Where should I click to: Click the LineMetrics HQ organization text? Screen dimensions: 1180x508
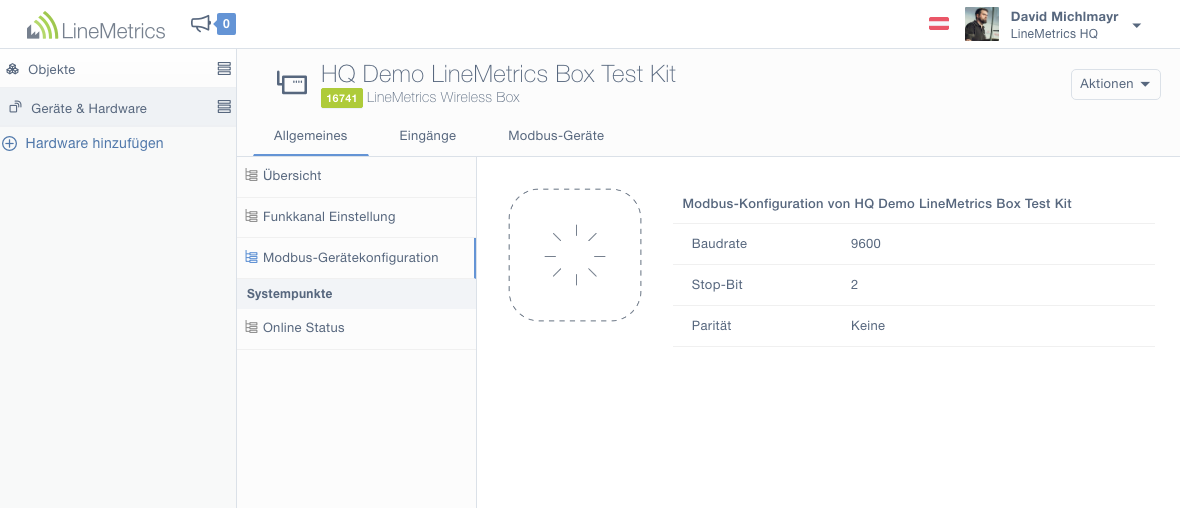click(x=1054, y=34)
